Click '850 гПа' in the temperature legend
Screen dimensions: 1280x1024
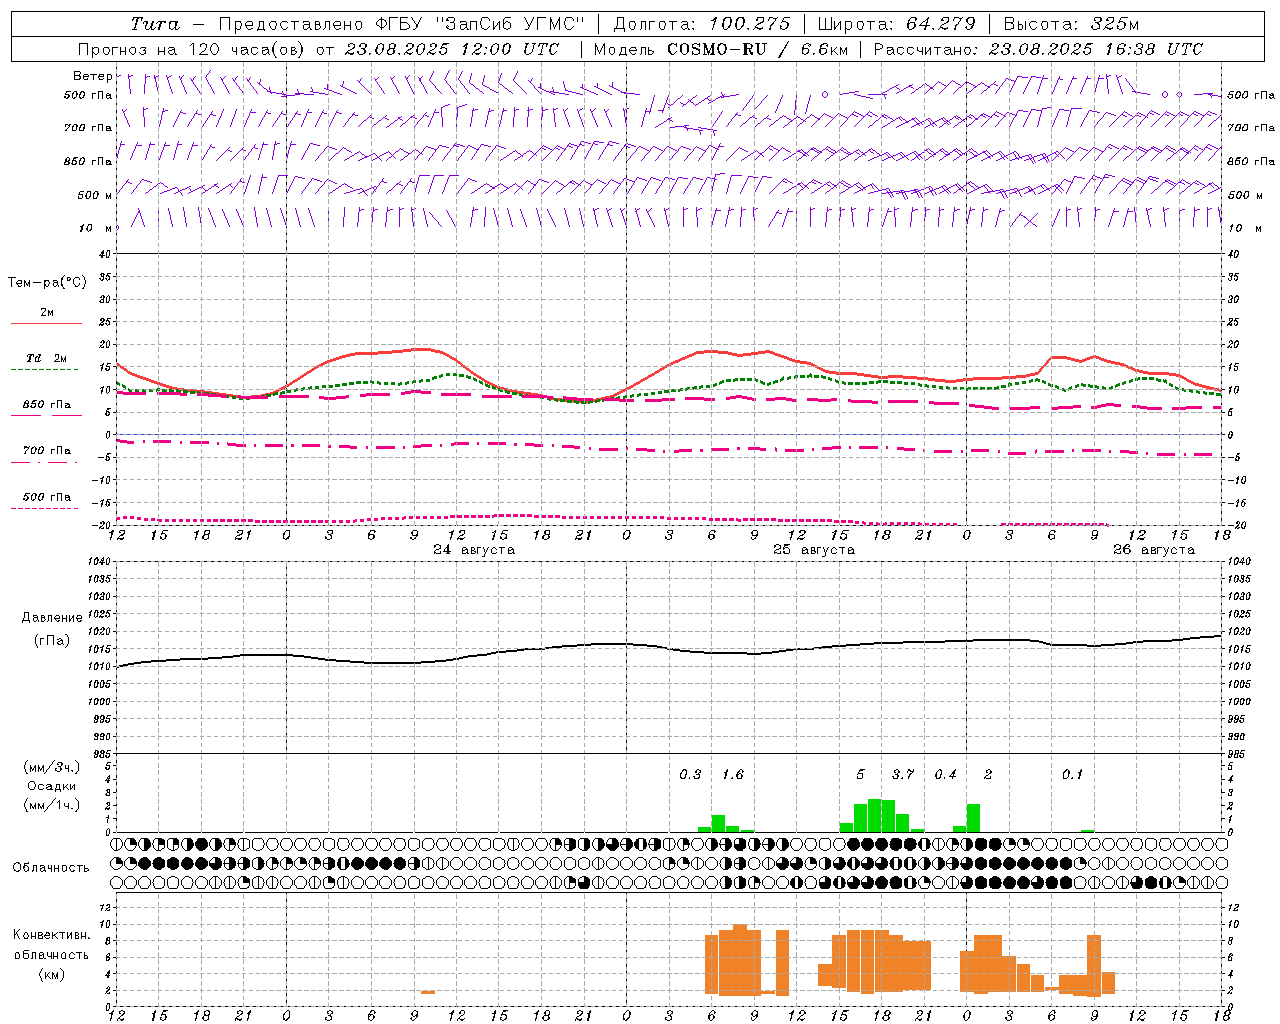pos(47,405)
